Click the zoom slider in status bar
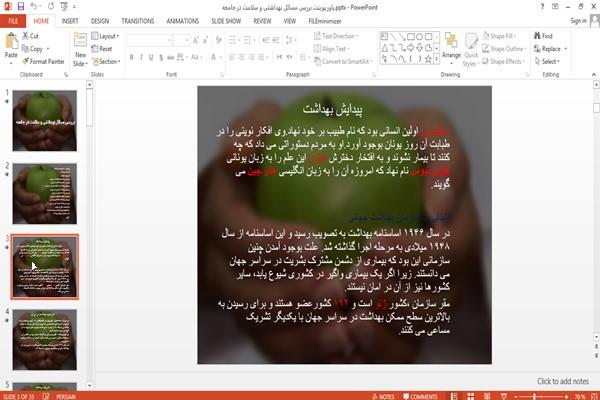The image size is (600, 400). [x=541, y=397]
